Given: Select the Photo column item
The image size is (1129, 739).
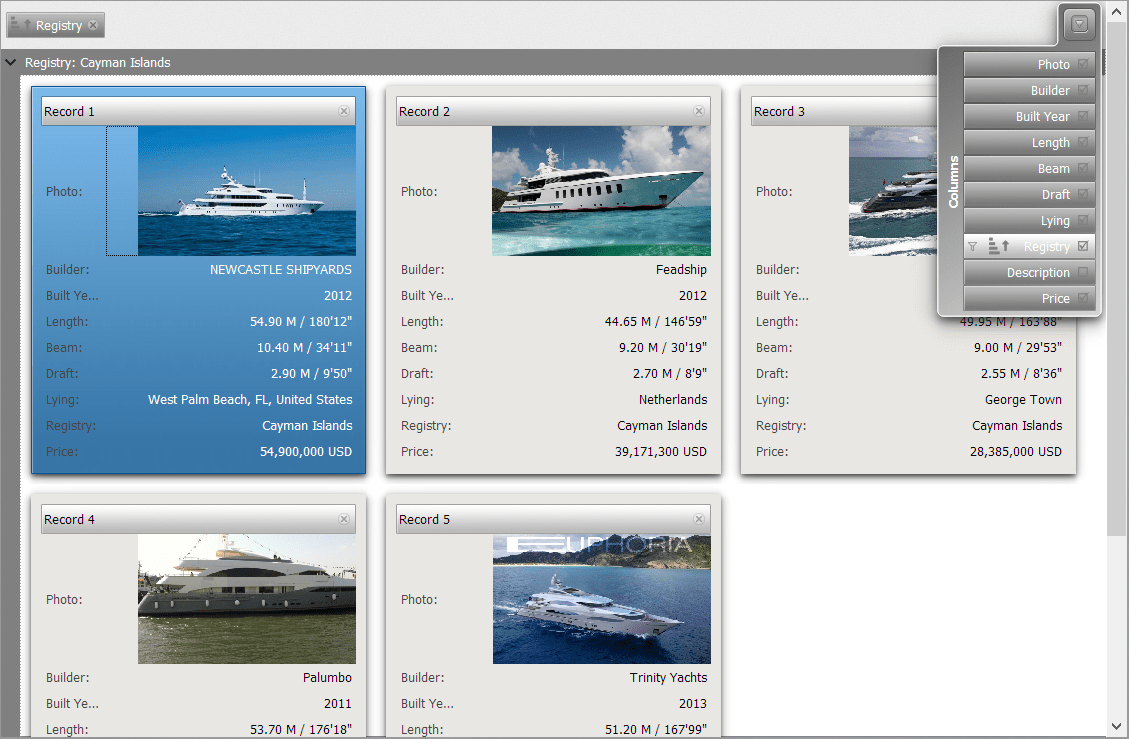Looking at the screenshot, I should [x=1029, y=64].
